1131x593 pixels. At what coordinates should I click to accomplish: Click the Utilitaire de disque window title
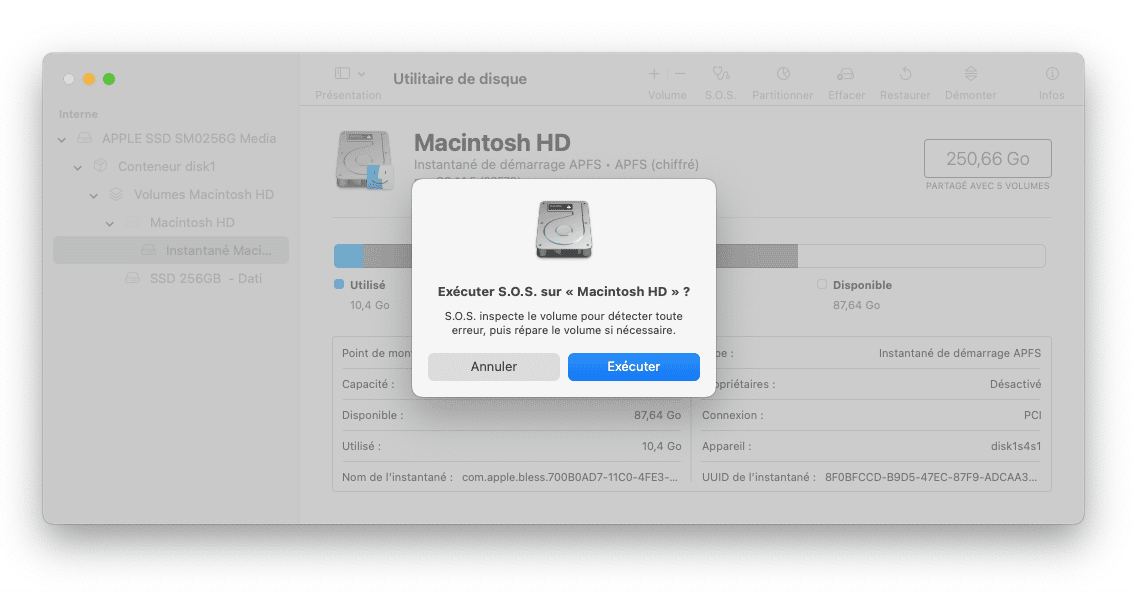click(460, 79)
